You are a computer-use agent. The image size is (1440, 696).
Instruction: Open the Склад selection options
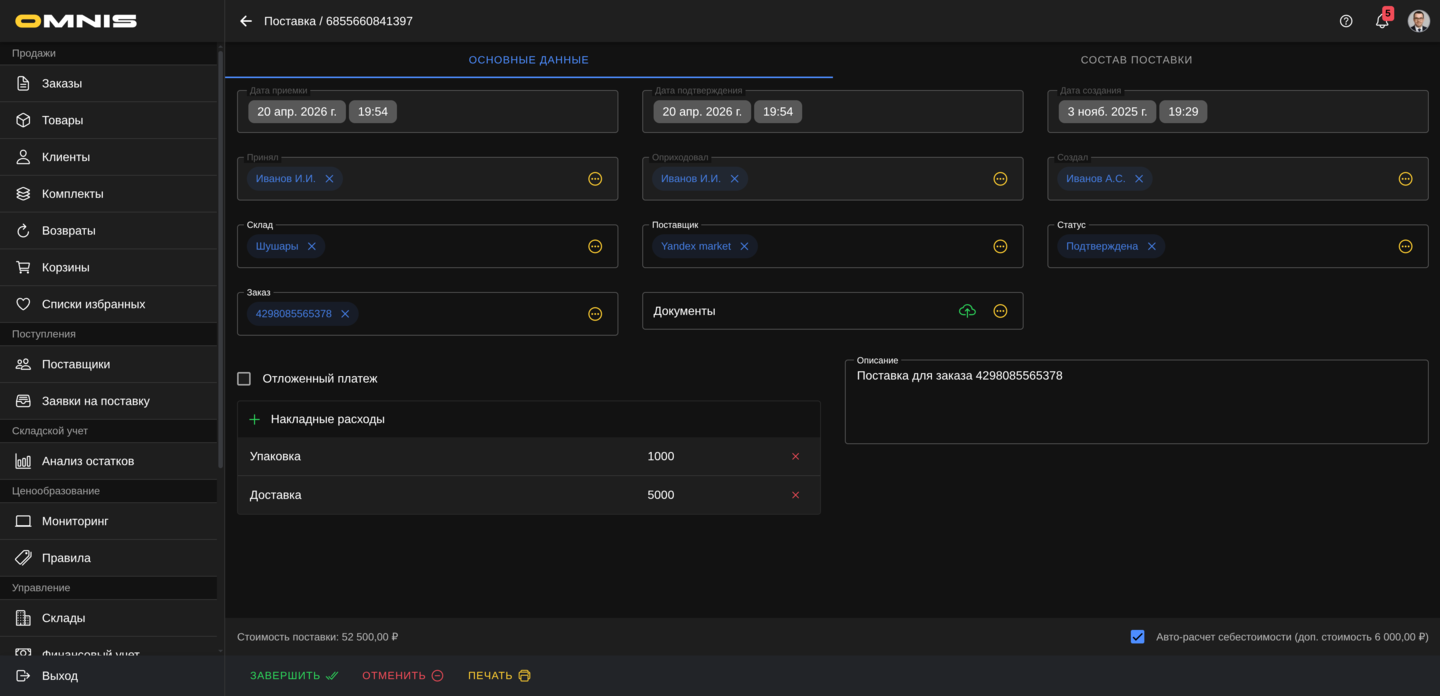tap(595, 247)
